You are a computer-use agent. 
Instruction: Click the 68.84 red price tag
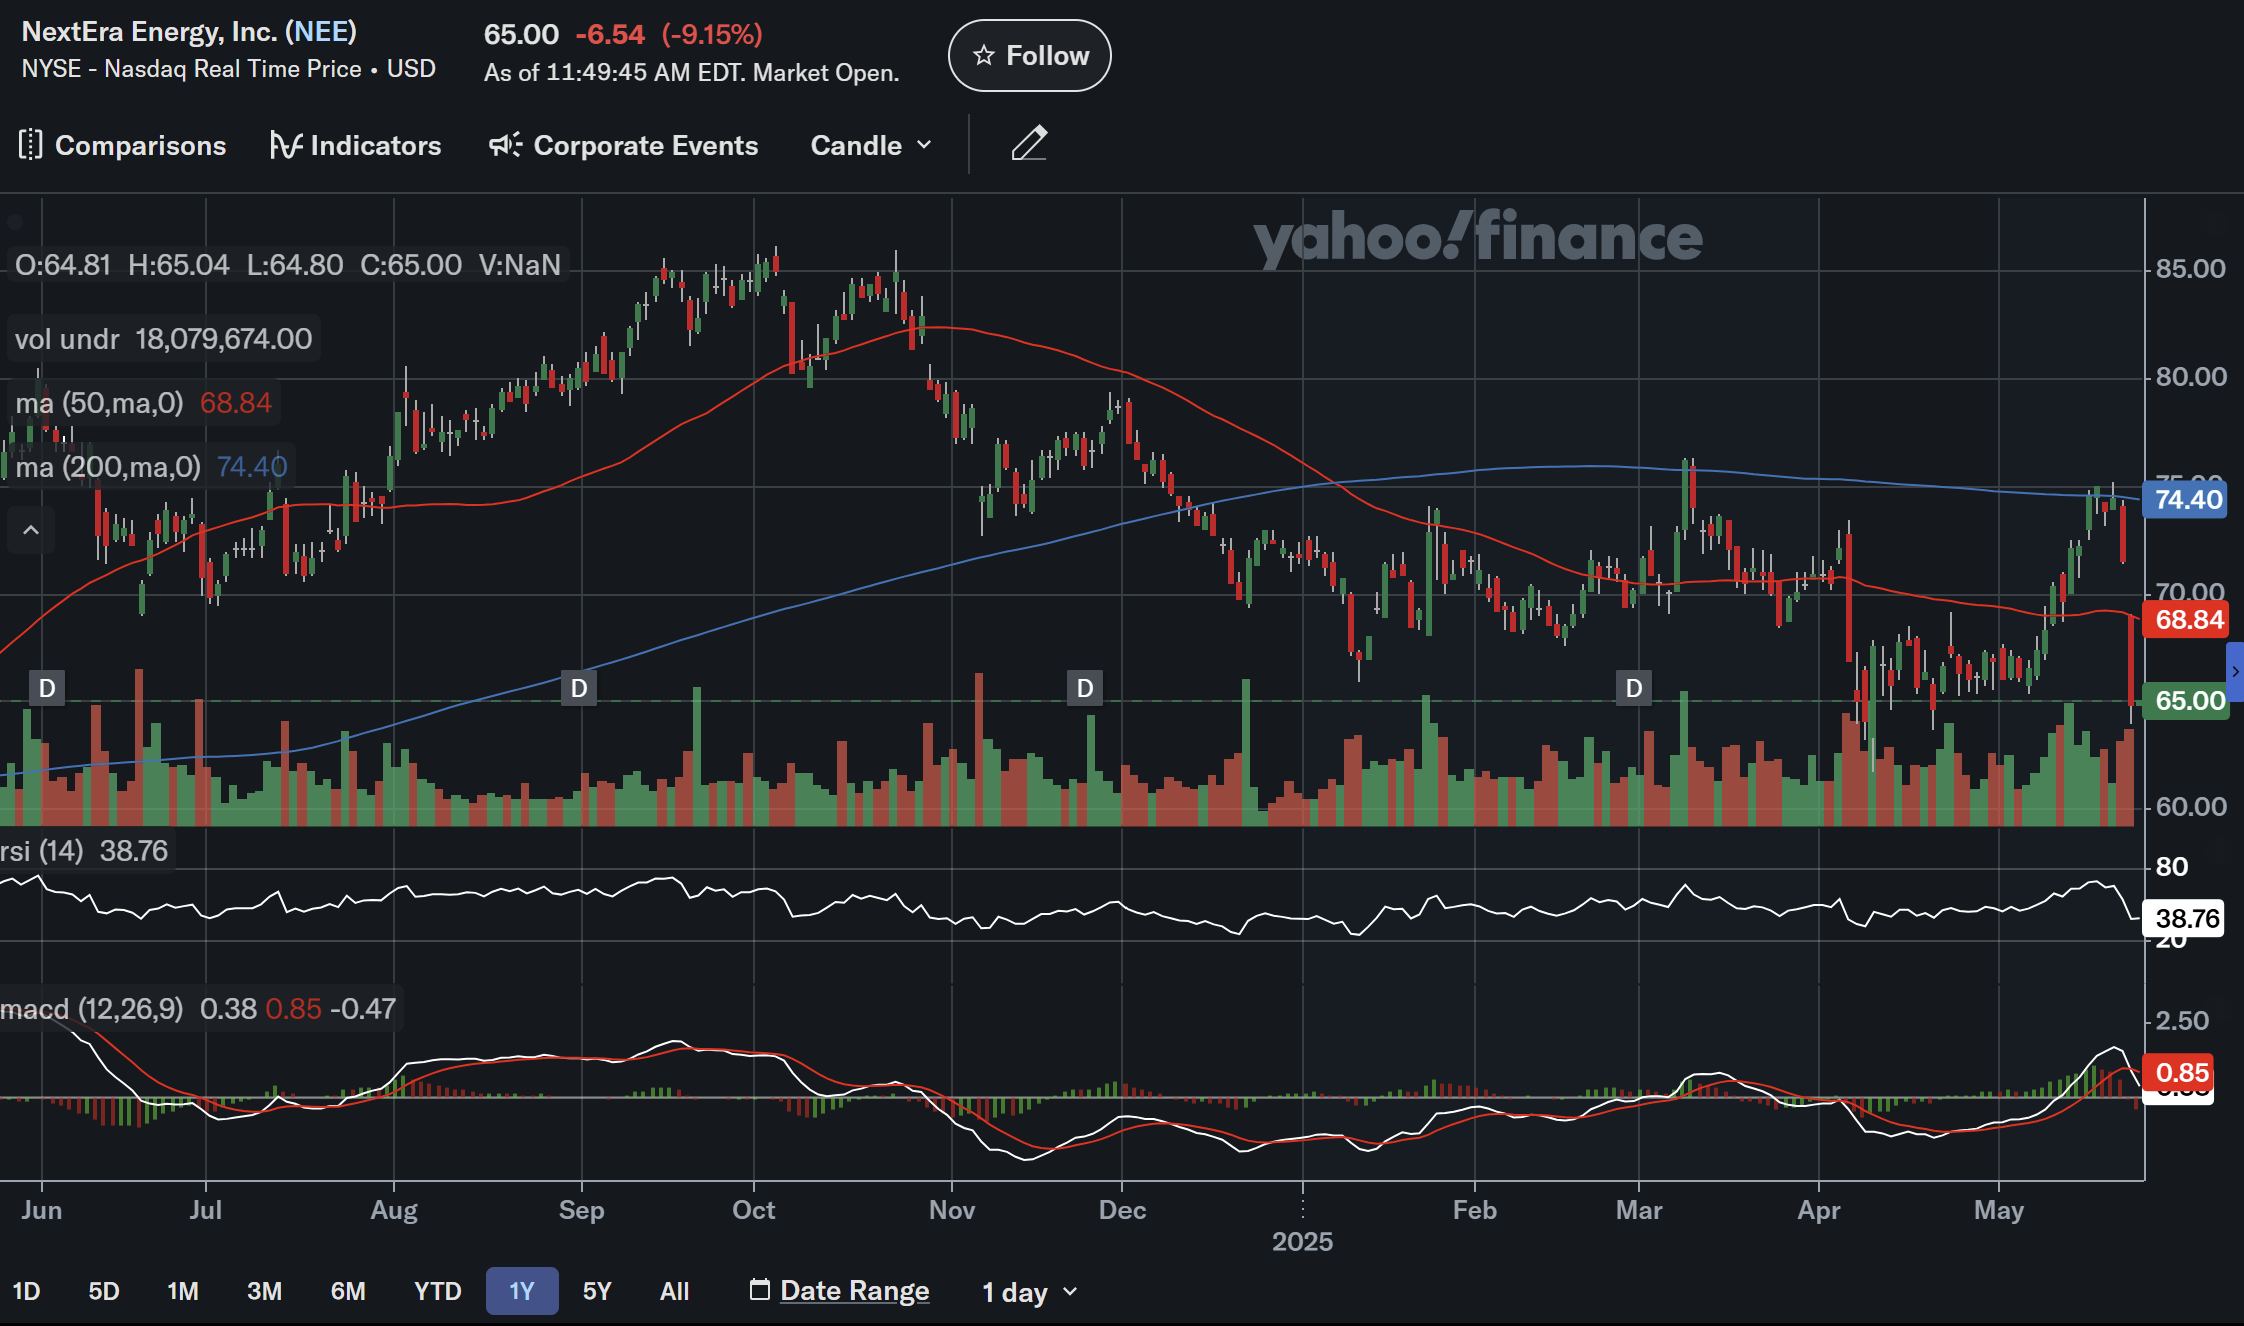pyautogui.click(x=2188, y=619)
